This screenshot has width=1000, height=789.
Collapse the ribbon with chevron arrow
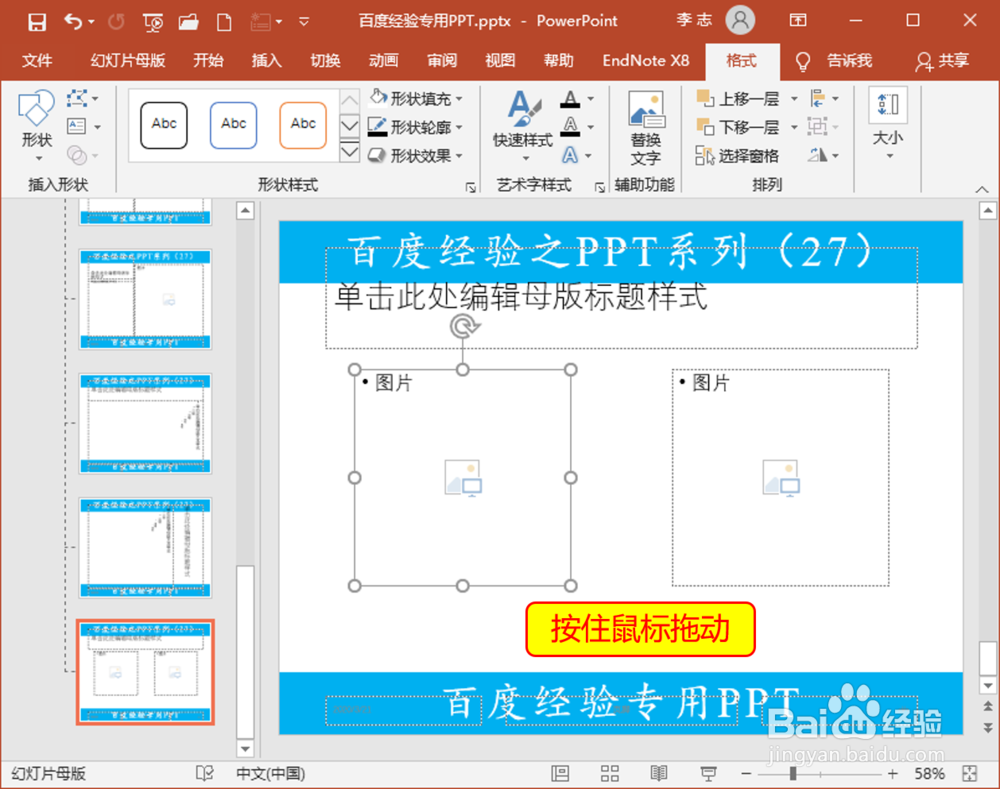tap(982, 189)
